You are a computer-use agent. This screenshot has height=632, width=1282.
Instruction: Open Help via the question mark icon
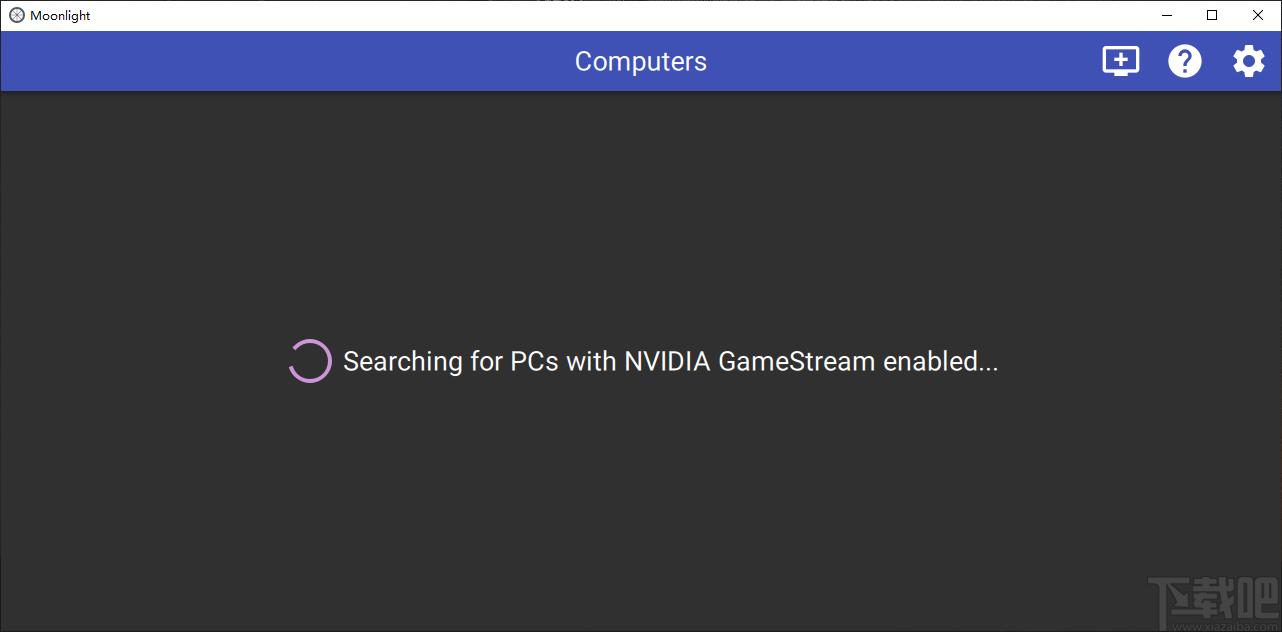(x=1185, y=61)
